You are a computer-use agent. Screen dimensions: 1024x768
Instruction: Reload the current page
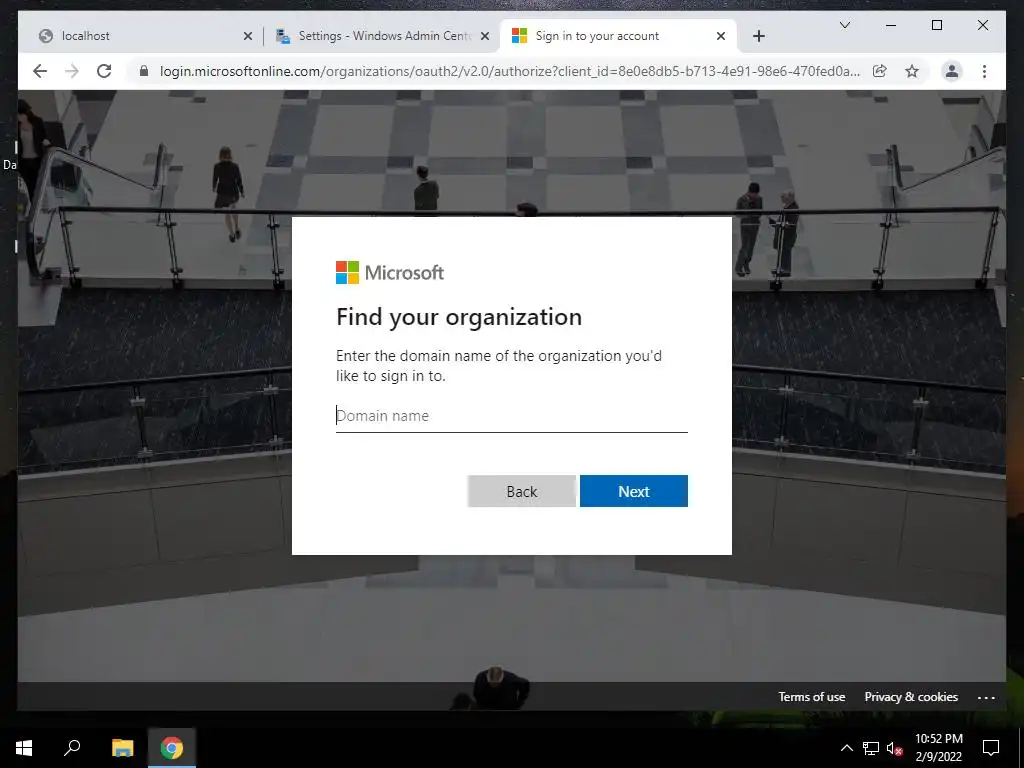(104, 71)
